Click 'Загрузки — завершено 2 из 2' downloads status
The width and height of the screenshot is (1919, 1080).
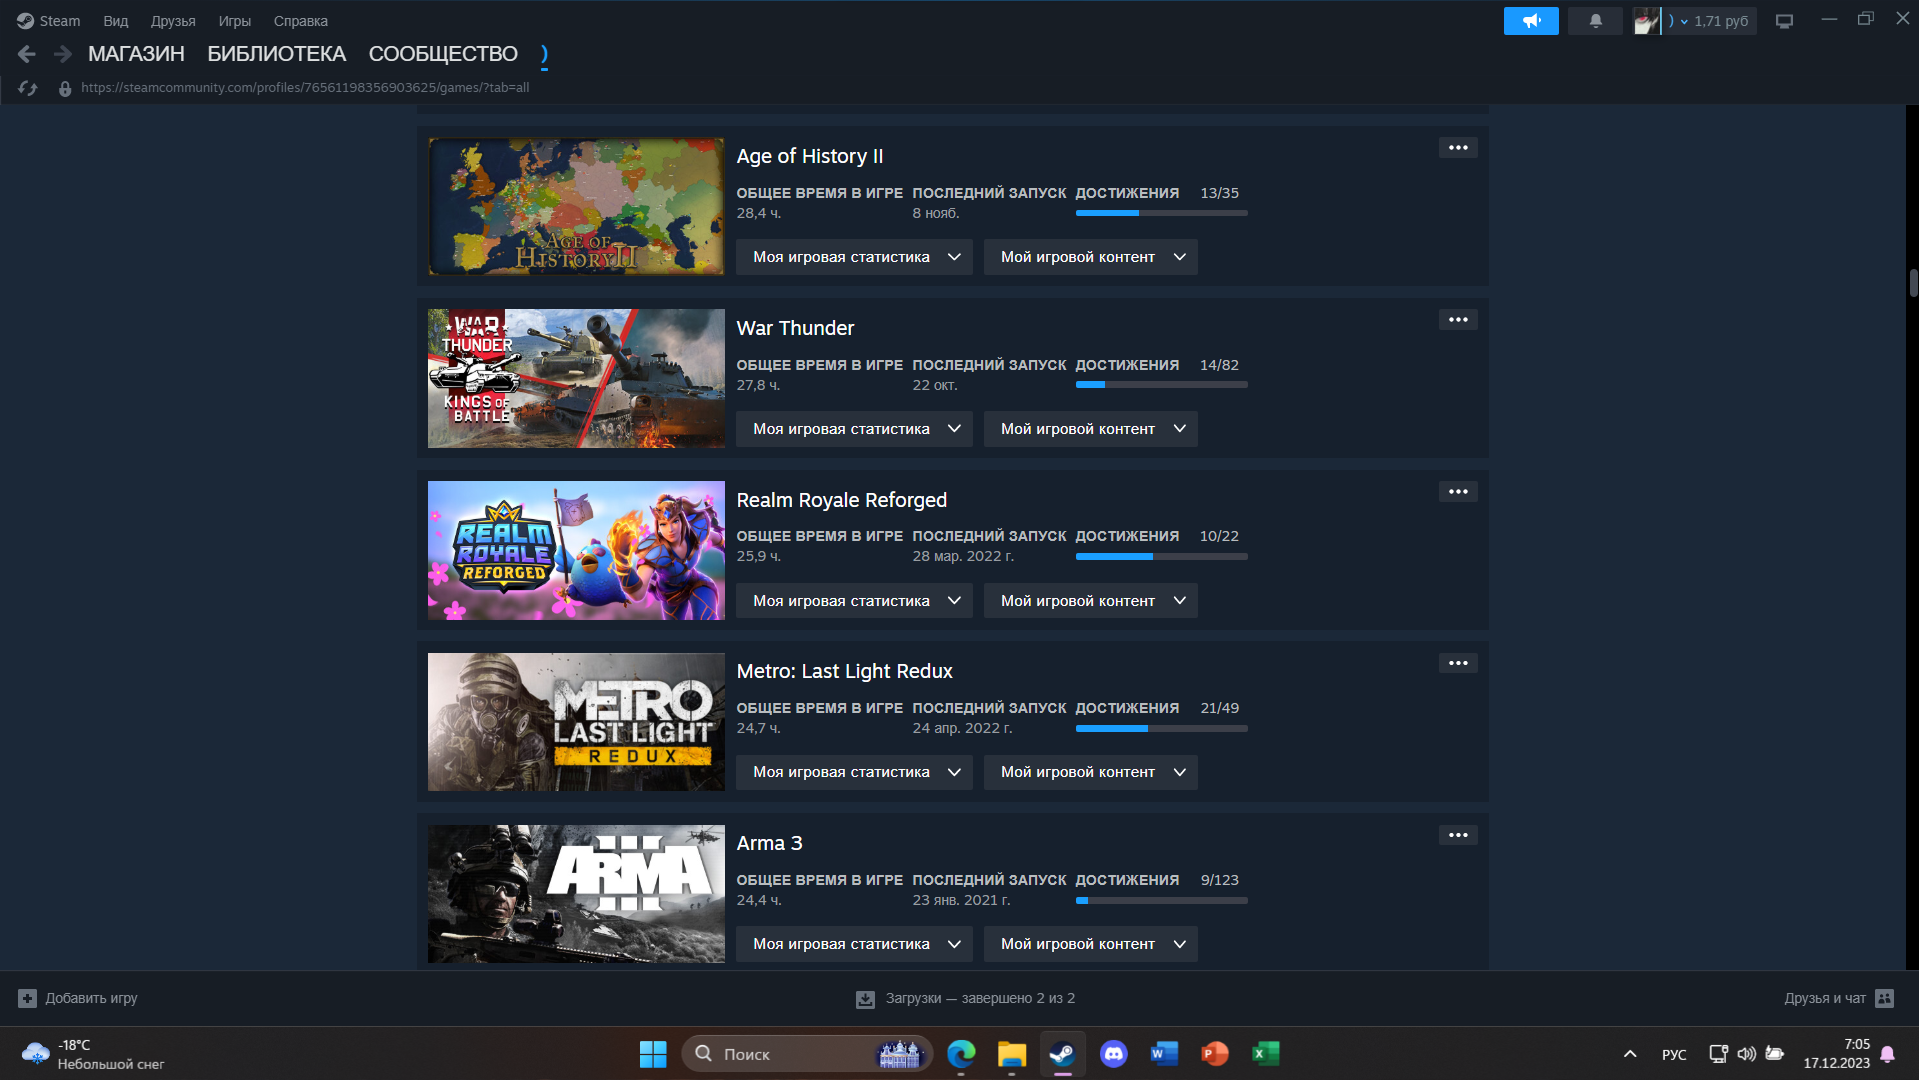coord(980,998)
